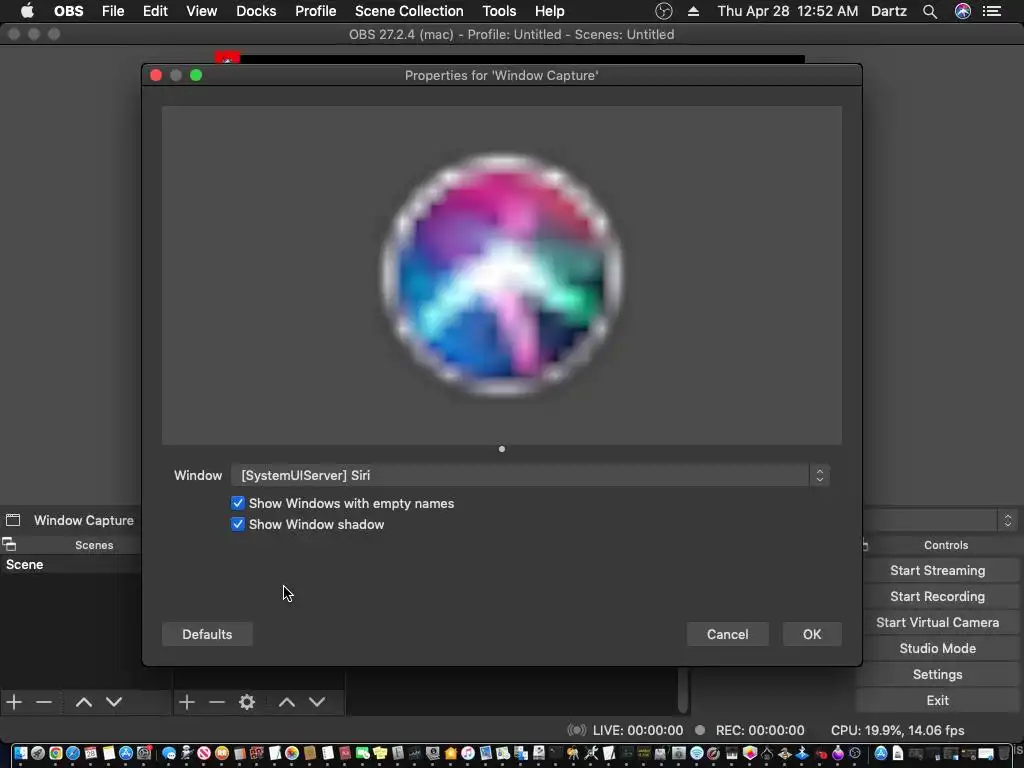Viewport: 1024px width, 768px height.
Task: Activate the Siri icon in the menu bar
Action: (x=963, y=11)
